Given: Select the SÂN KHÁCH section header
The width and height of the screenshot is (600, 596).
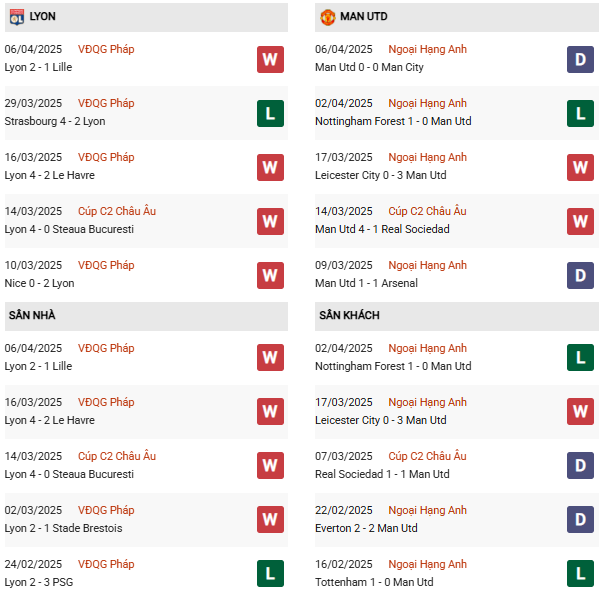Looking at the screenshot, I should coord(349,316).
